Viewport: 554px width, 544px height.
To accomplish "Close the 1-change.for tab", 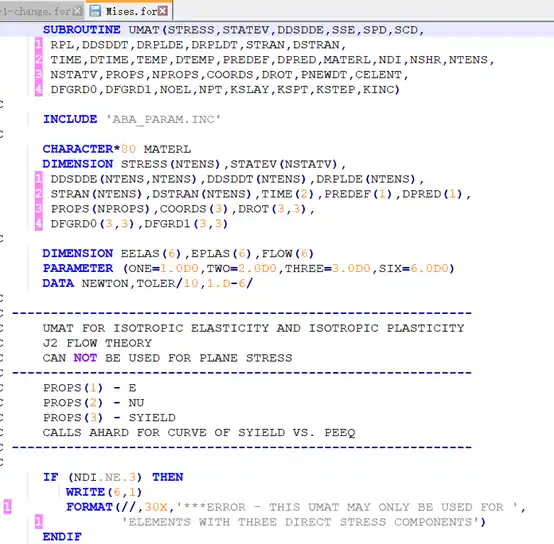I will pyautogui.click(x=77, y=11).
